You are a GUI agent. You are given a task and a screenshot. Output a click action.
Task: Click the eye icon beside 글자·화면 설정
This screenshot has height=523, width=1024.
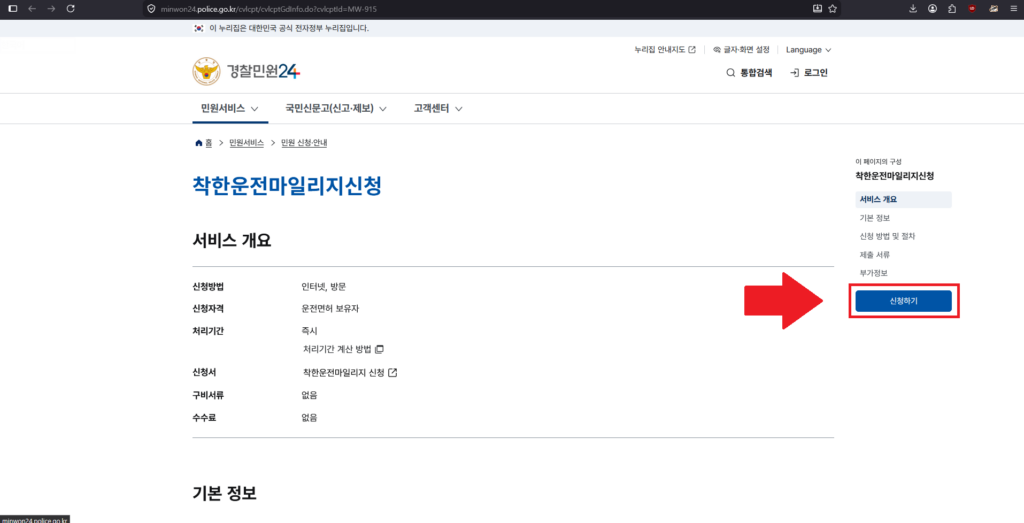(x=716, y=50)
